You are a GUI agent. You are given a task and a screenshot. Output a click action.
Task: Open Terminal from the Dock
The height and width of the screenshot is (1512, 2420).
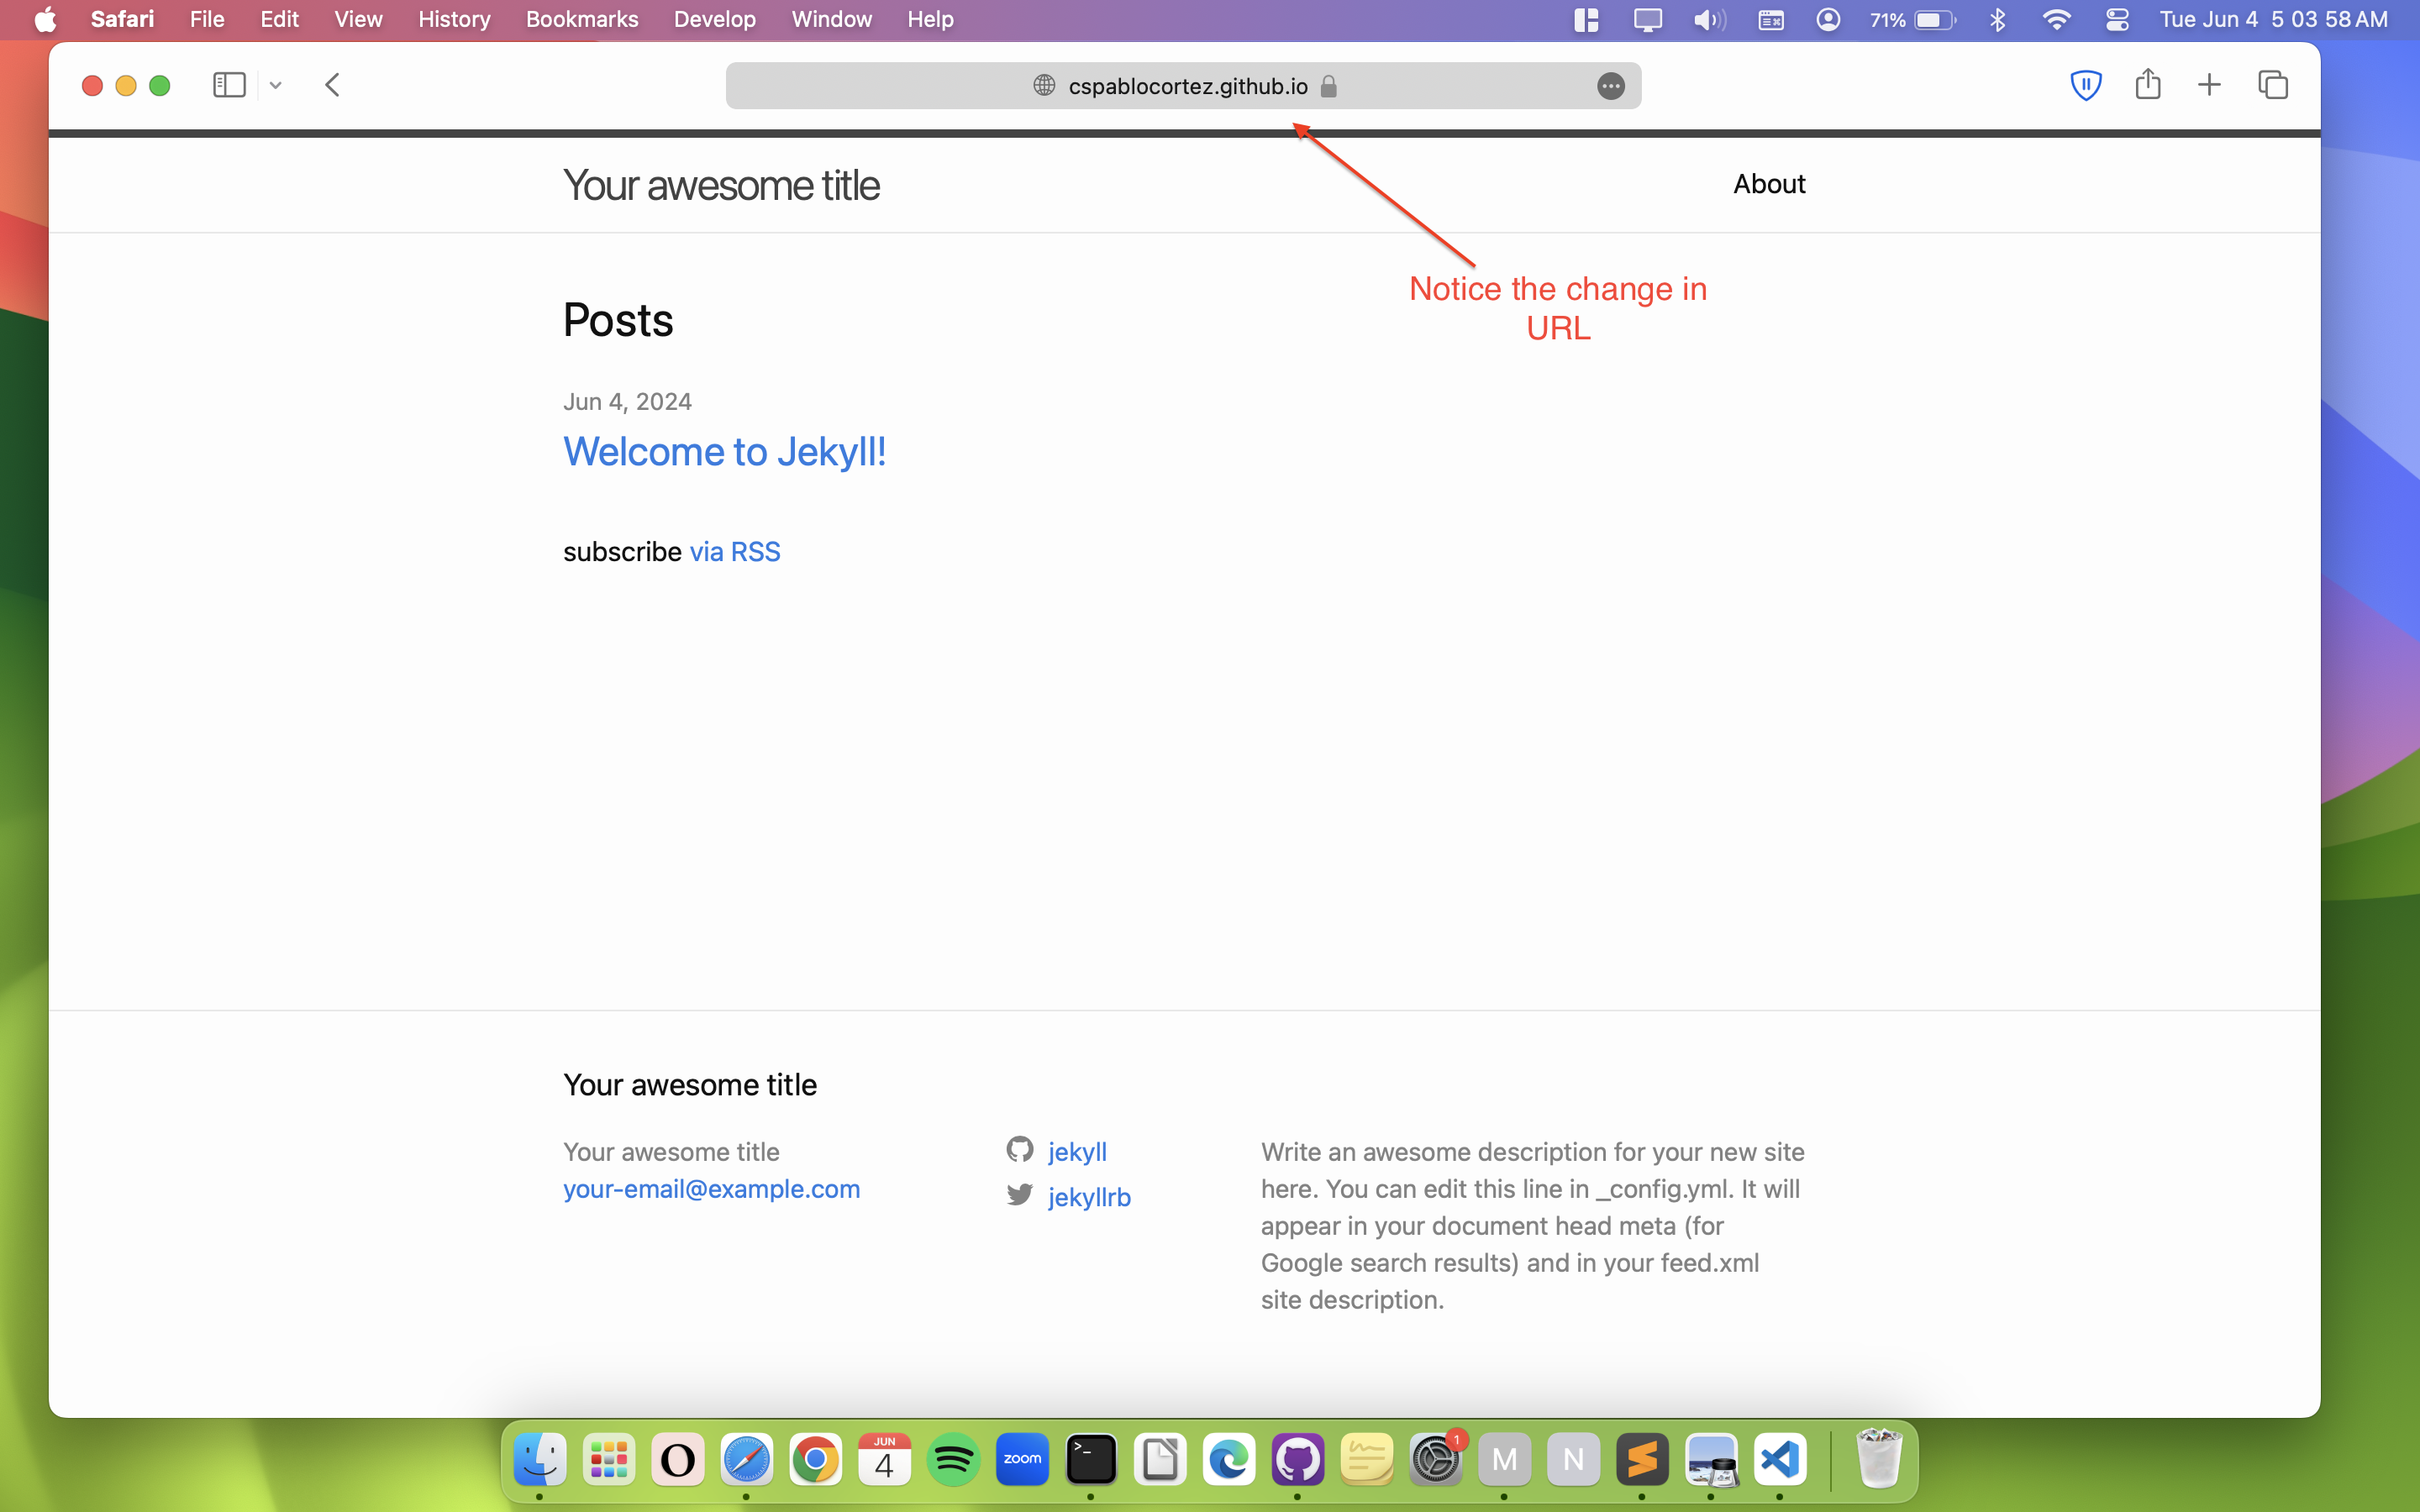click(x=1091, y=1459)
